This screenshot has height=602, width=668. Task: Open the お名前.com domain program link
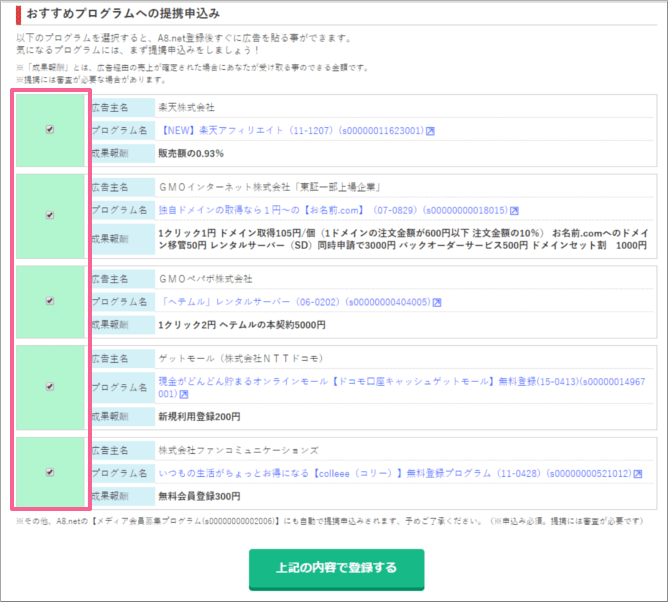pyautogui.click(x=334, y=210)
